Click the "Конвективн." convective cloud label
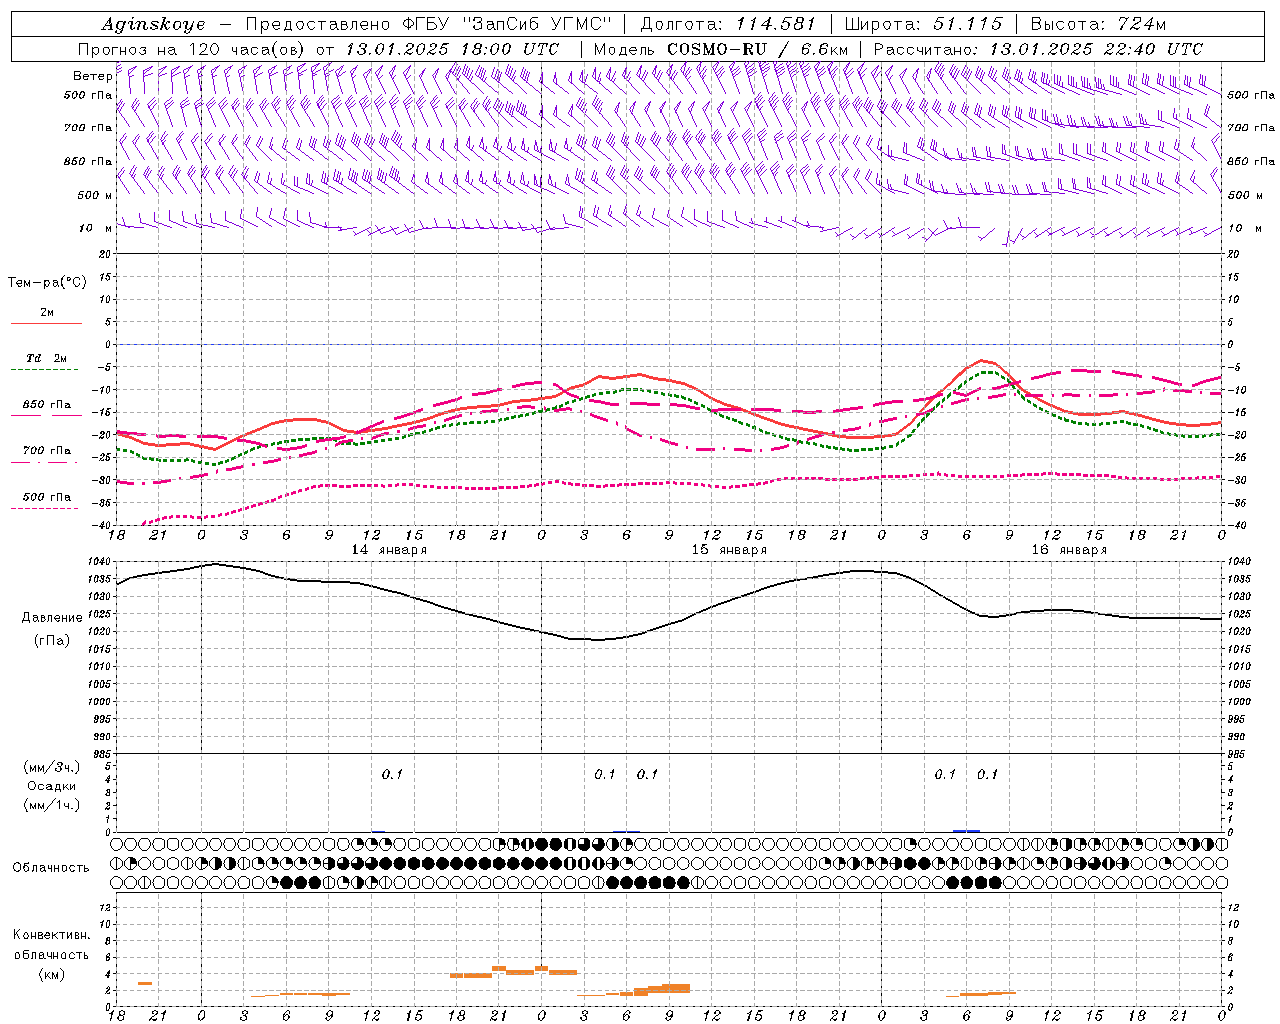Screen dimensions: 1280x1024 click(x=51, y=935)
